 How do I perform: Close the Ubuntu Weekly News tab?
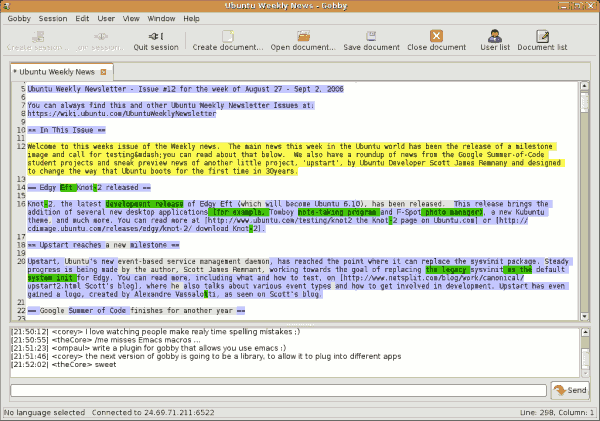[103, 73]
